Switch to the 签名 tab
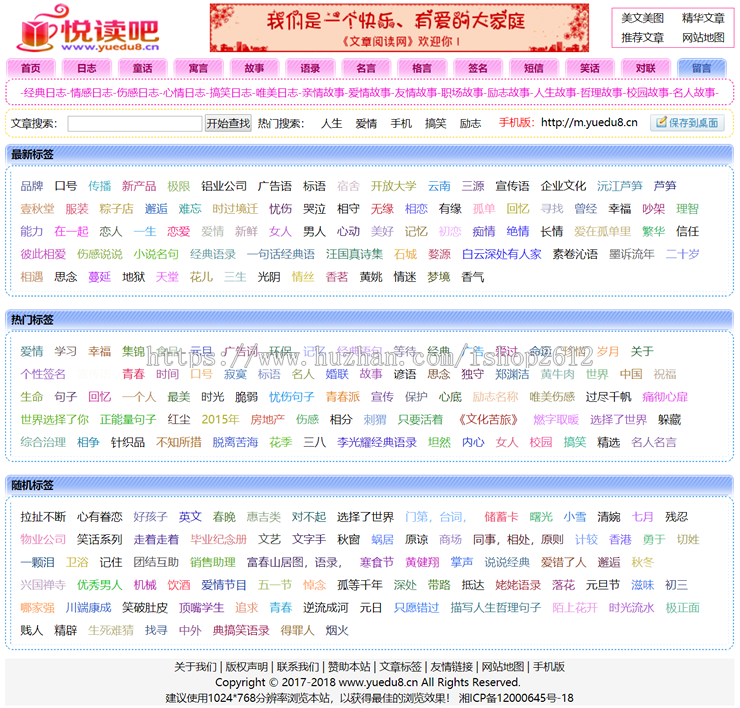 [478, 68]
